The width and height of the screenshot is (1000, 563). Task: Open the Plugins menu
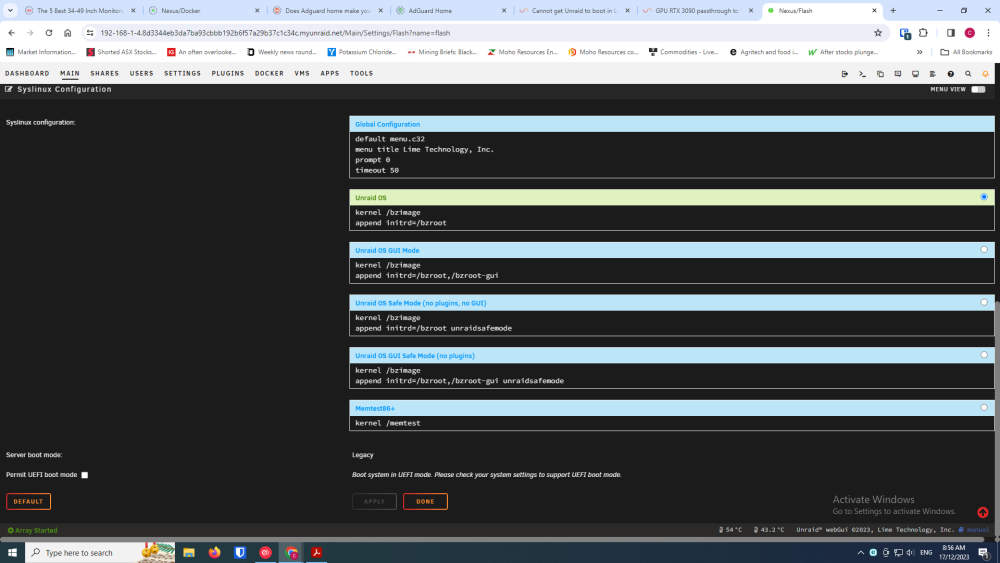pyautogui.click(x=228, y=73)
